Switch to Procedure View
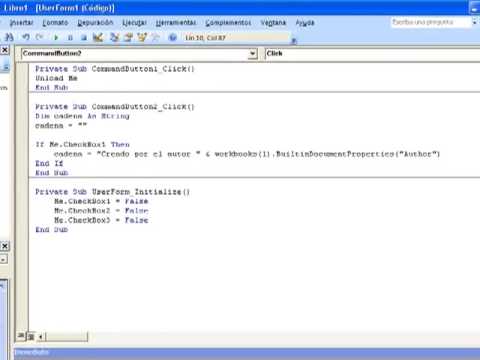Image resolution: width=480 pixels, height=360 pixels. (21, 336)
